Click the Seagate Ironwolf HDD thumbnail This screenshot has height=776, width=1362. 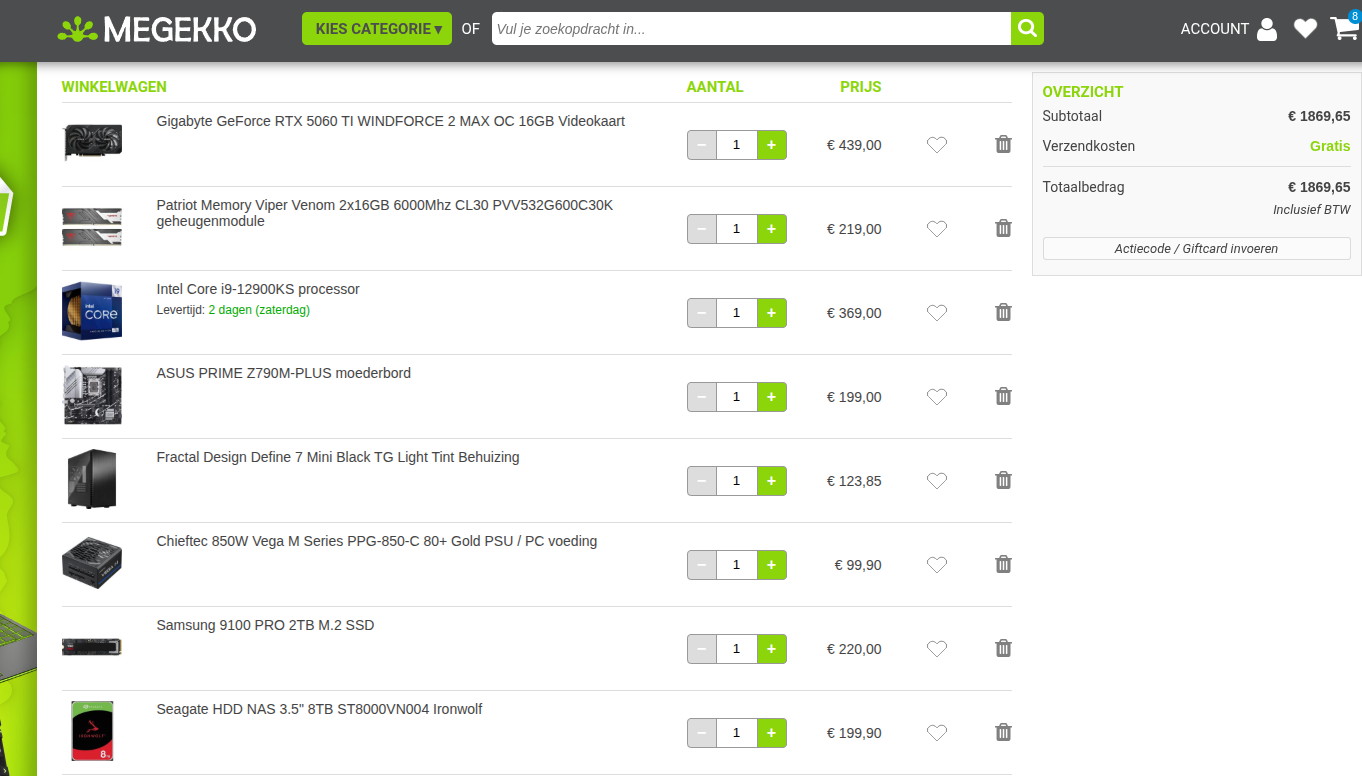[92, 731]
